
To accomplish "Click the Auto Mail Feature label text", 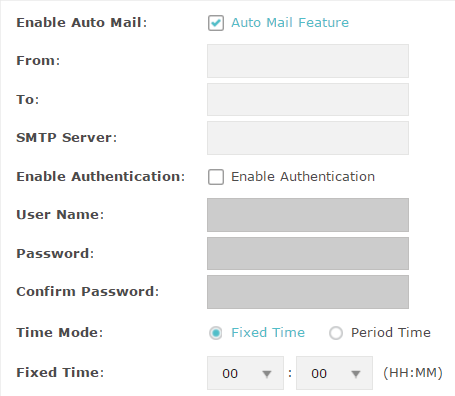I will click(290, 23).
